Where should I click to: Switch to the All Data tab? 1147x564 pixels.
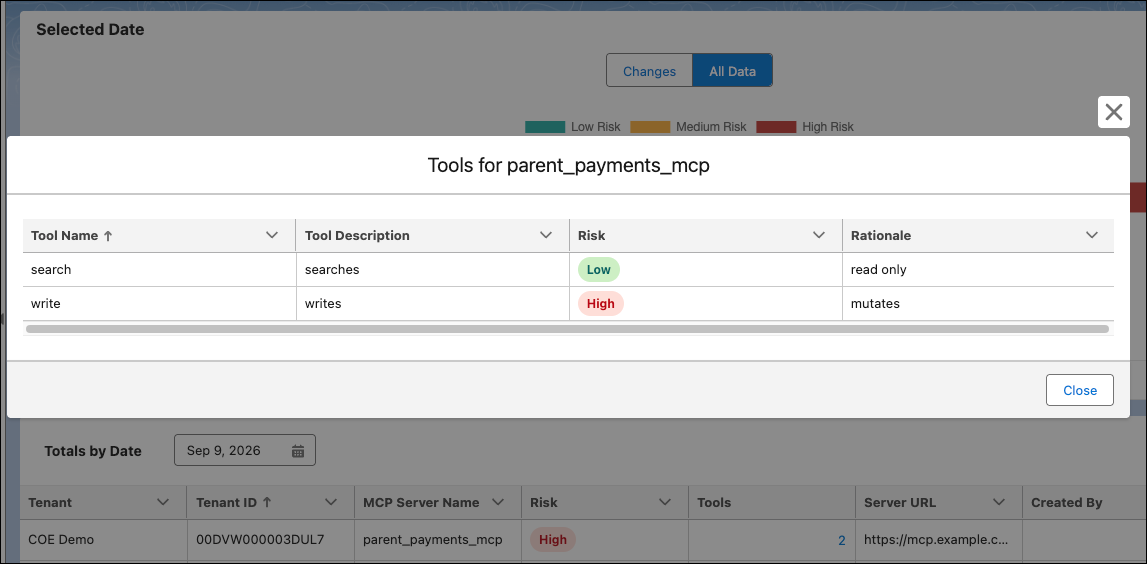(x=732, y=71)
